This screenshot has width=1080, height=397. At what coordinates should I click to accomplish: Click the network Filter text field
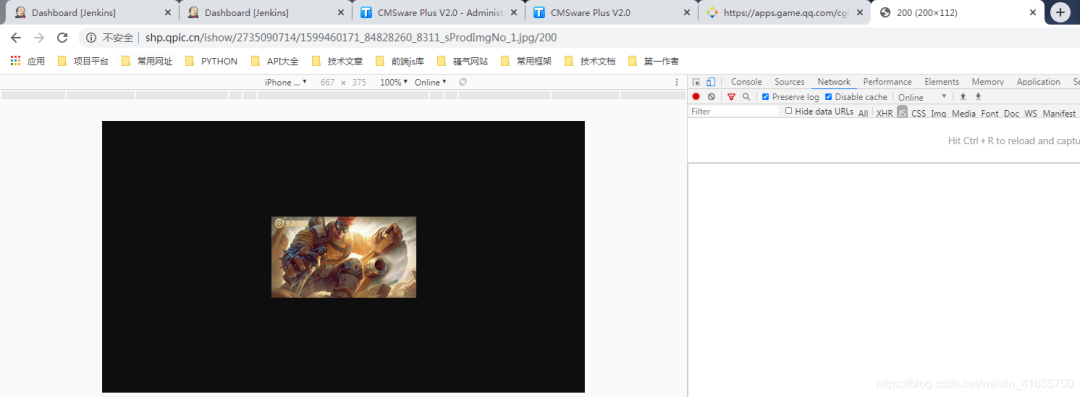[x=734, y=112]
